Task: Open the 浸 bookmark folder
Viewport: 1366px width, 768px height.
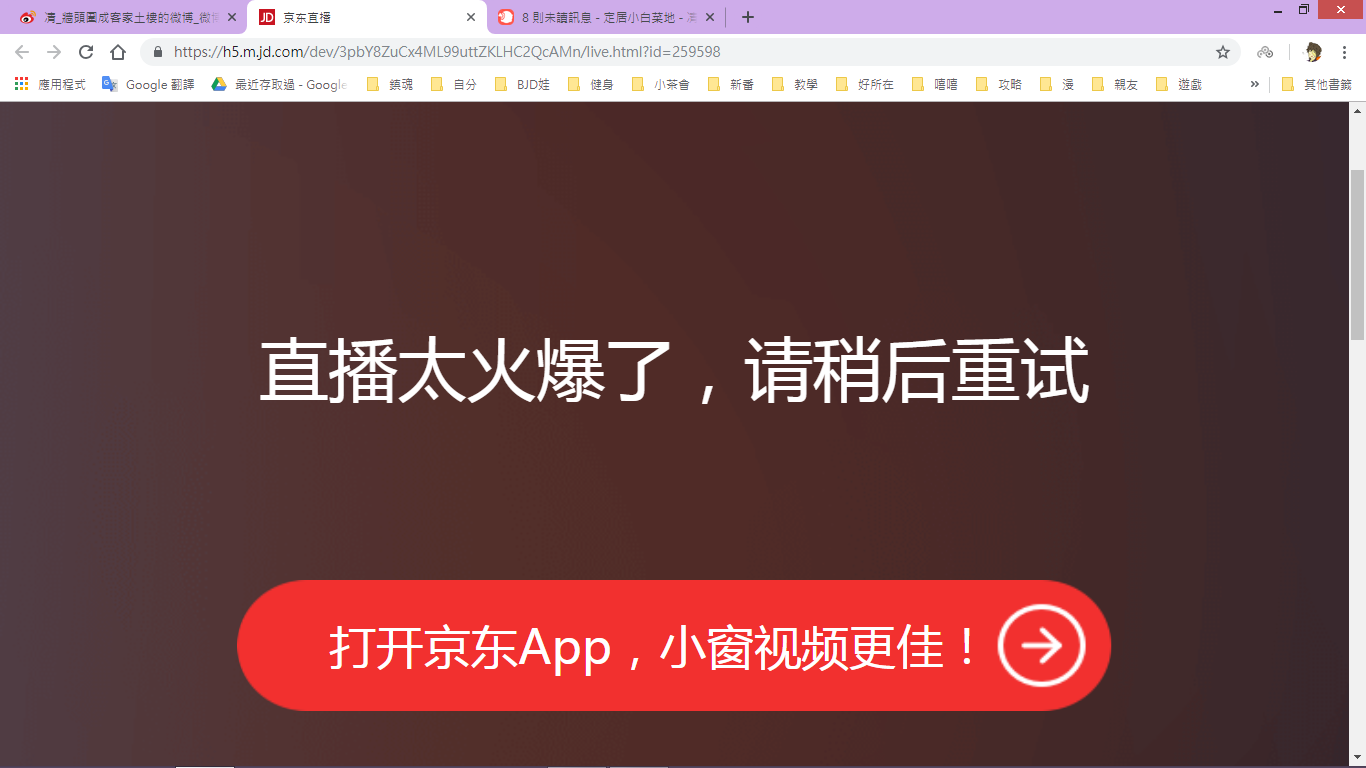Action: 1057,85
